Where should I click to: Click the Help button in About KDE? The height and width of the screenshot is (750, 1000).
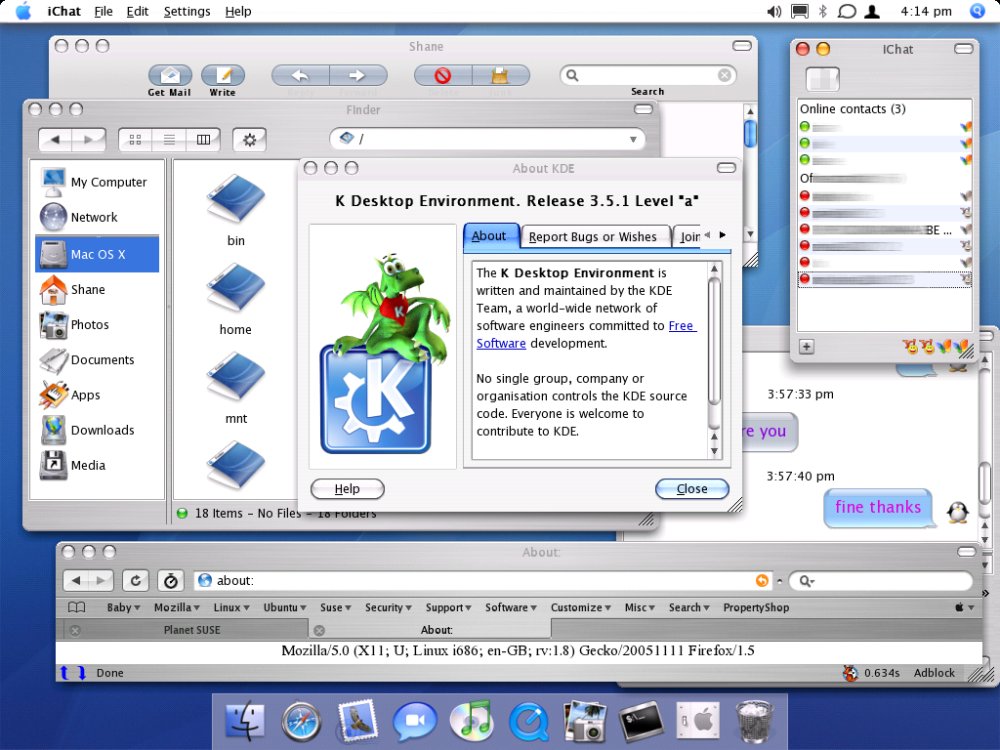(347, 489)
